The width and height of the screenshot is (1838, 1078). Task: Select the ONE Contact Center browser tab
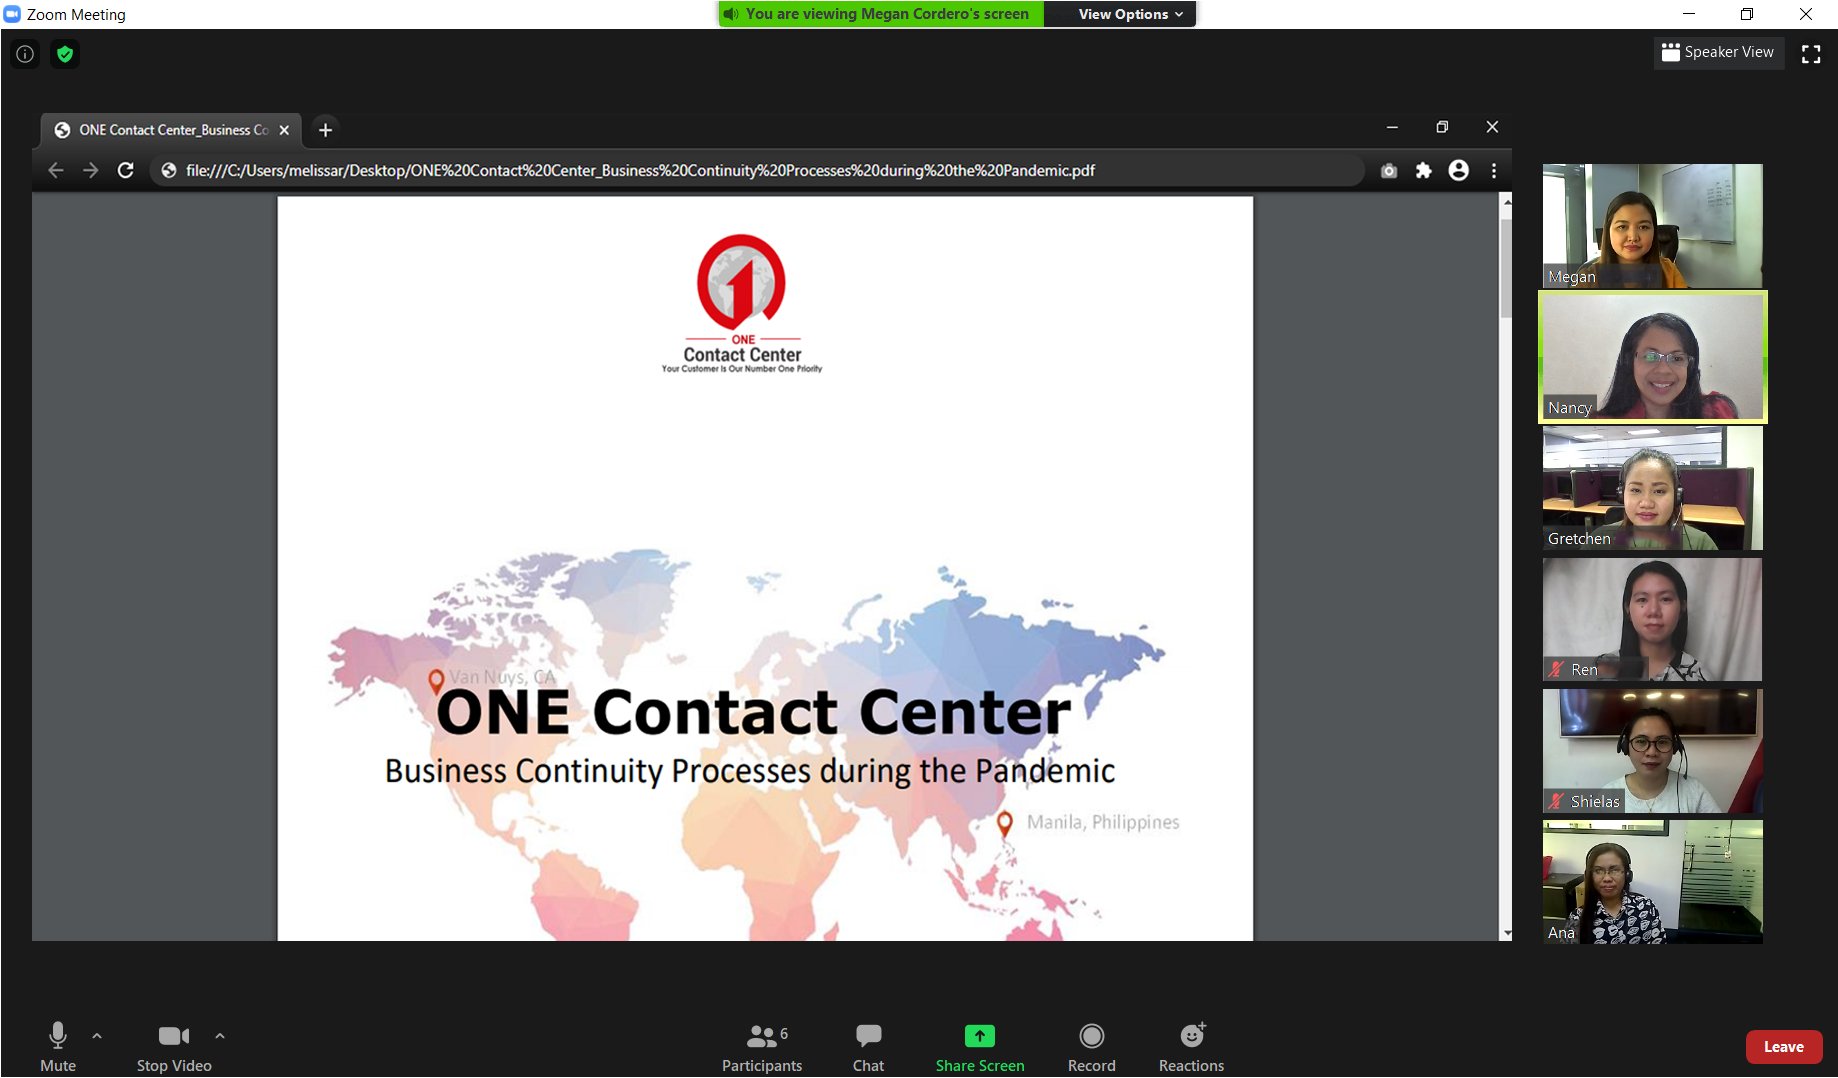pos(172,130)
